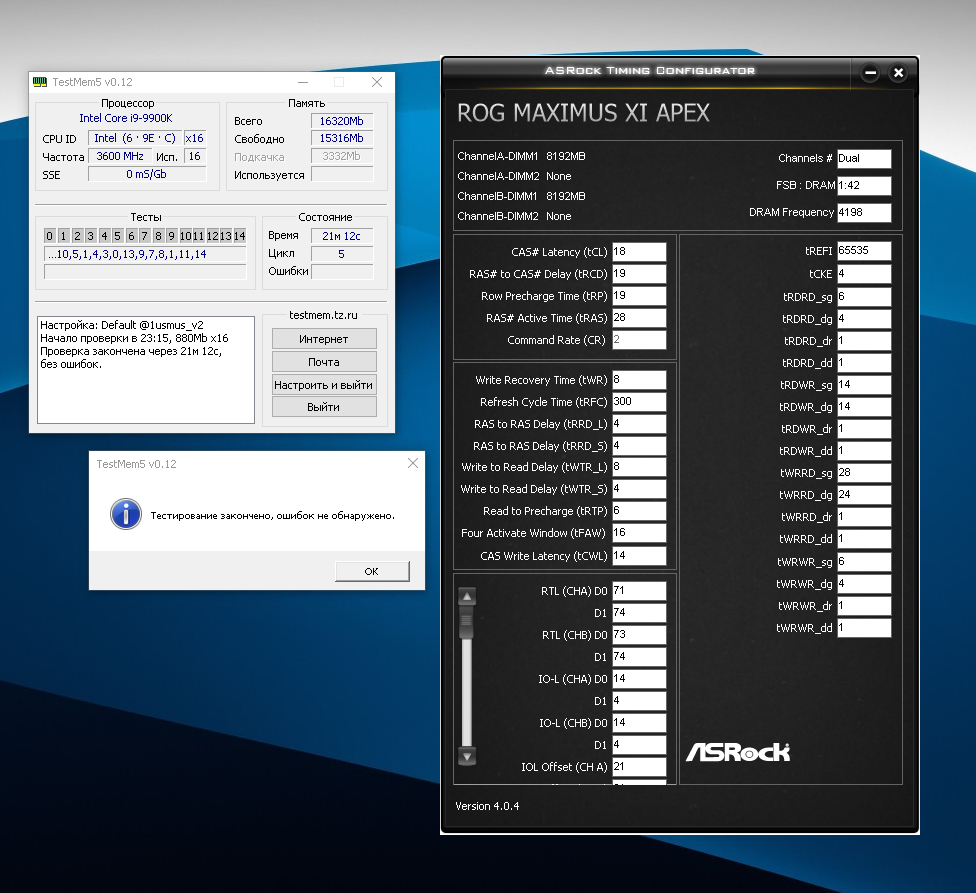This screenshot has height=893, width=976.
Task: Click the IO-L (CHA) D0 field
Action: coord(639,679)
